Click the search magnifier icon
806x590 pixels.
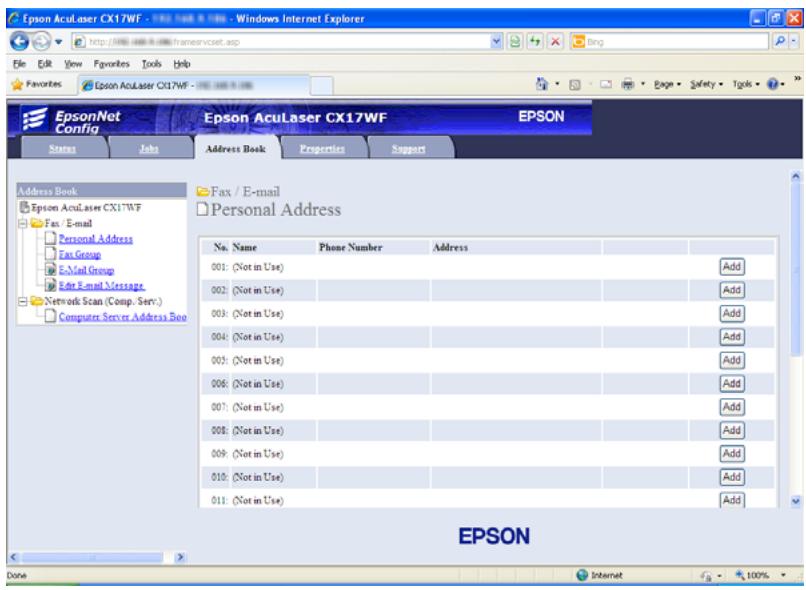(780, 41)
